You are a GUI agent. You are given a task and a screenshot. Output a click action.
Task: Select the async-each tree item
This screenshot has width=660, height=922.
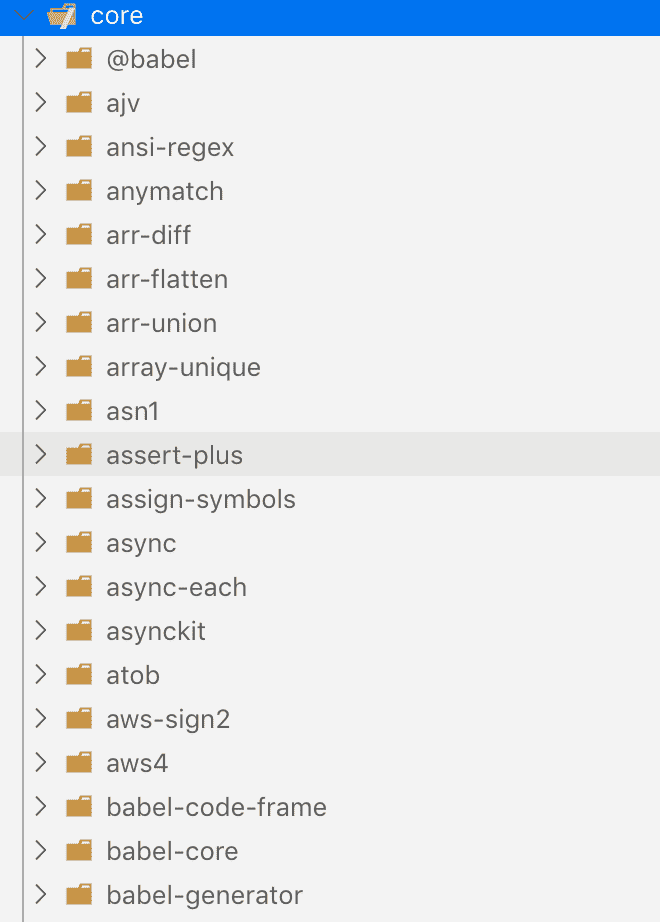click(176, 588)
